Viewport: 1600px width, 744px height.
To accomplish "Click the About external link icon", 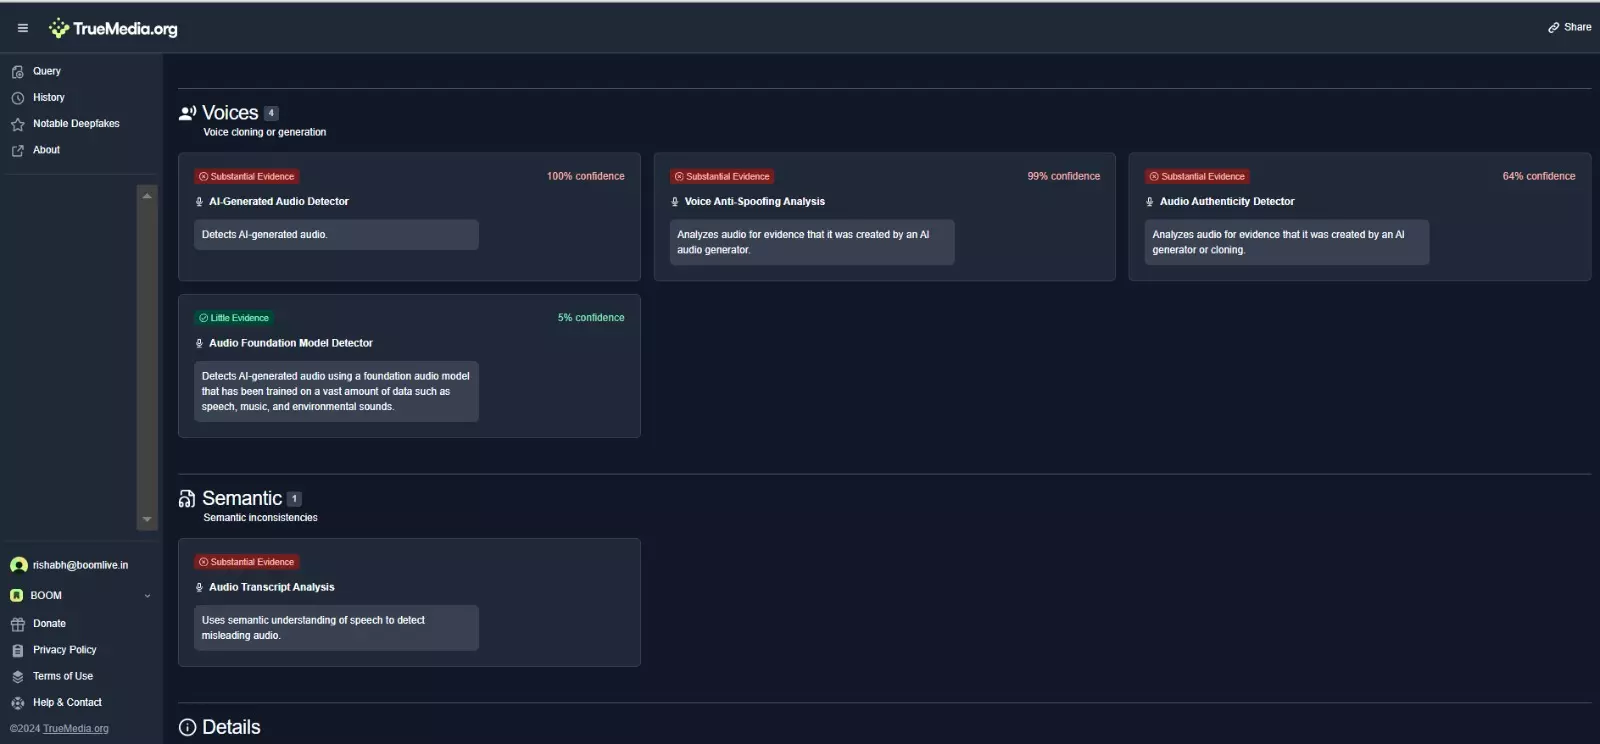I will click(x=17, y=150).
